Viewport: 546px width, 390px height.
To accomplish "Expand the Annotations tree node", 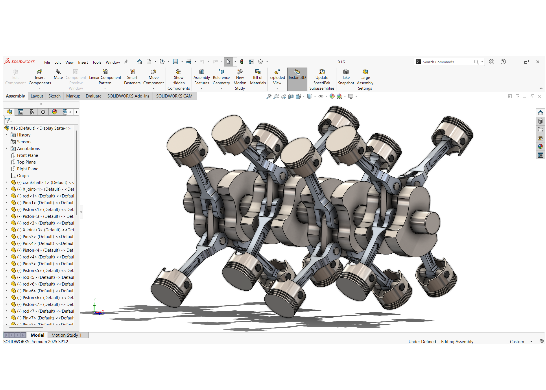I will pyautogui.click(x=7, y=149).
